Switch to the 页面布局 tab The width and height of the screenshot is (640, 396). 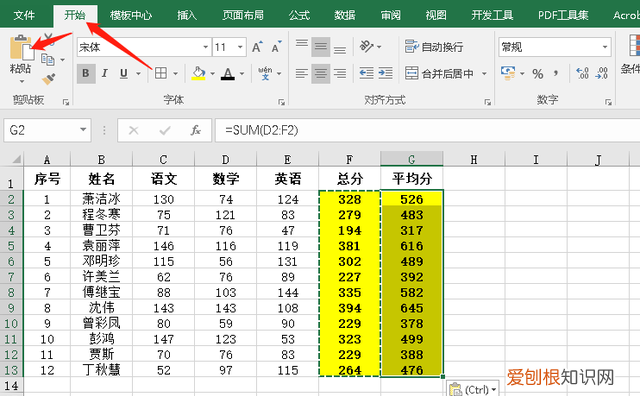[243, 16]
